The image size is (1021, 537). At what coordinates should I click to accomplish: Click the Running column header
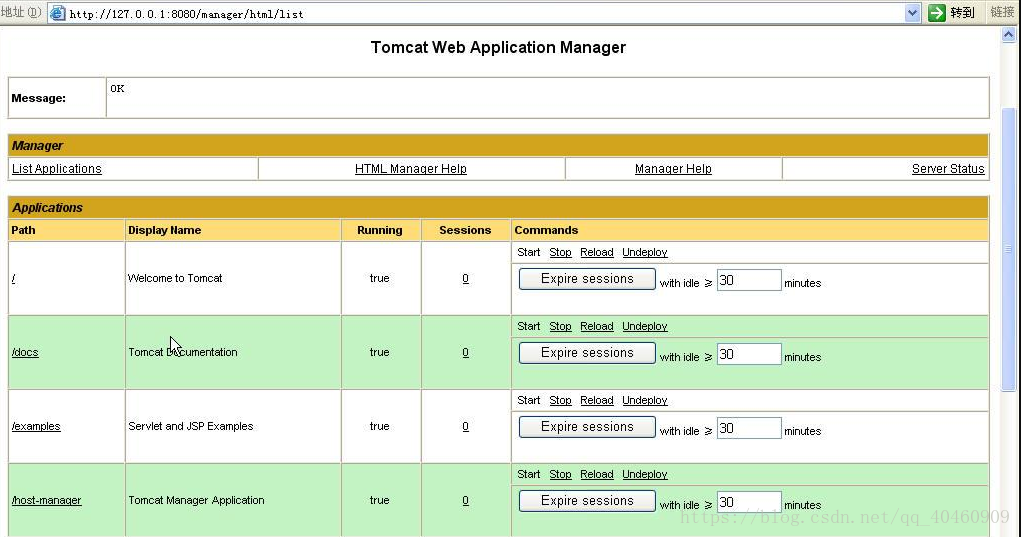pos(380,230)
